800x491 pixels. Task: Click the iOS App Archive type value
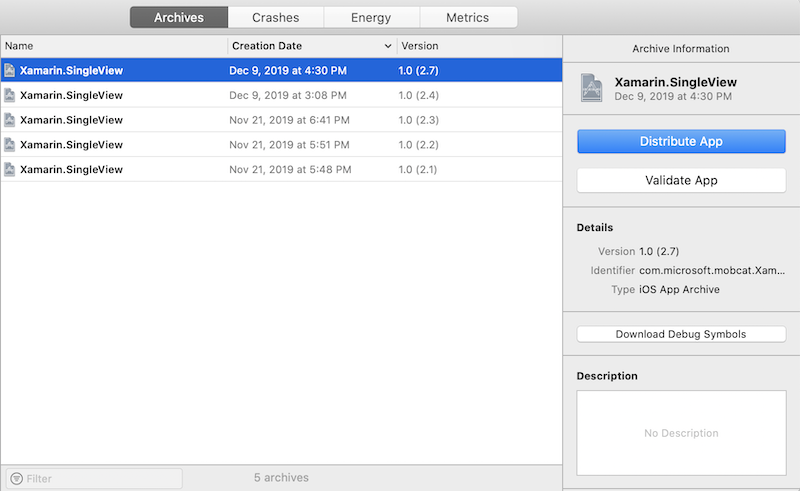pos(679,289)
